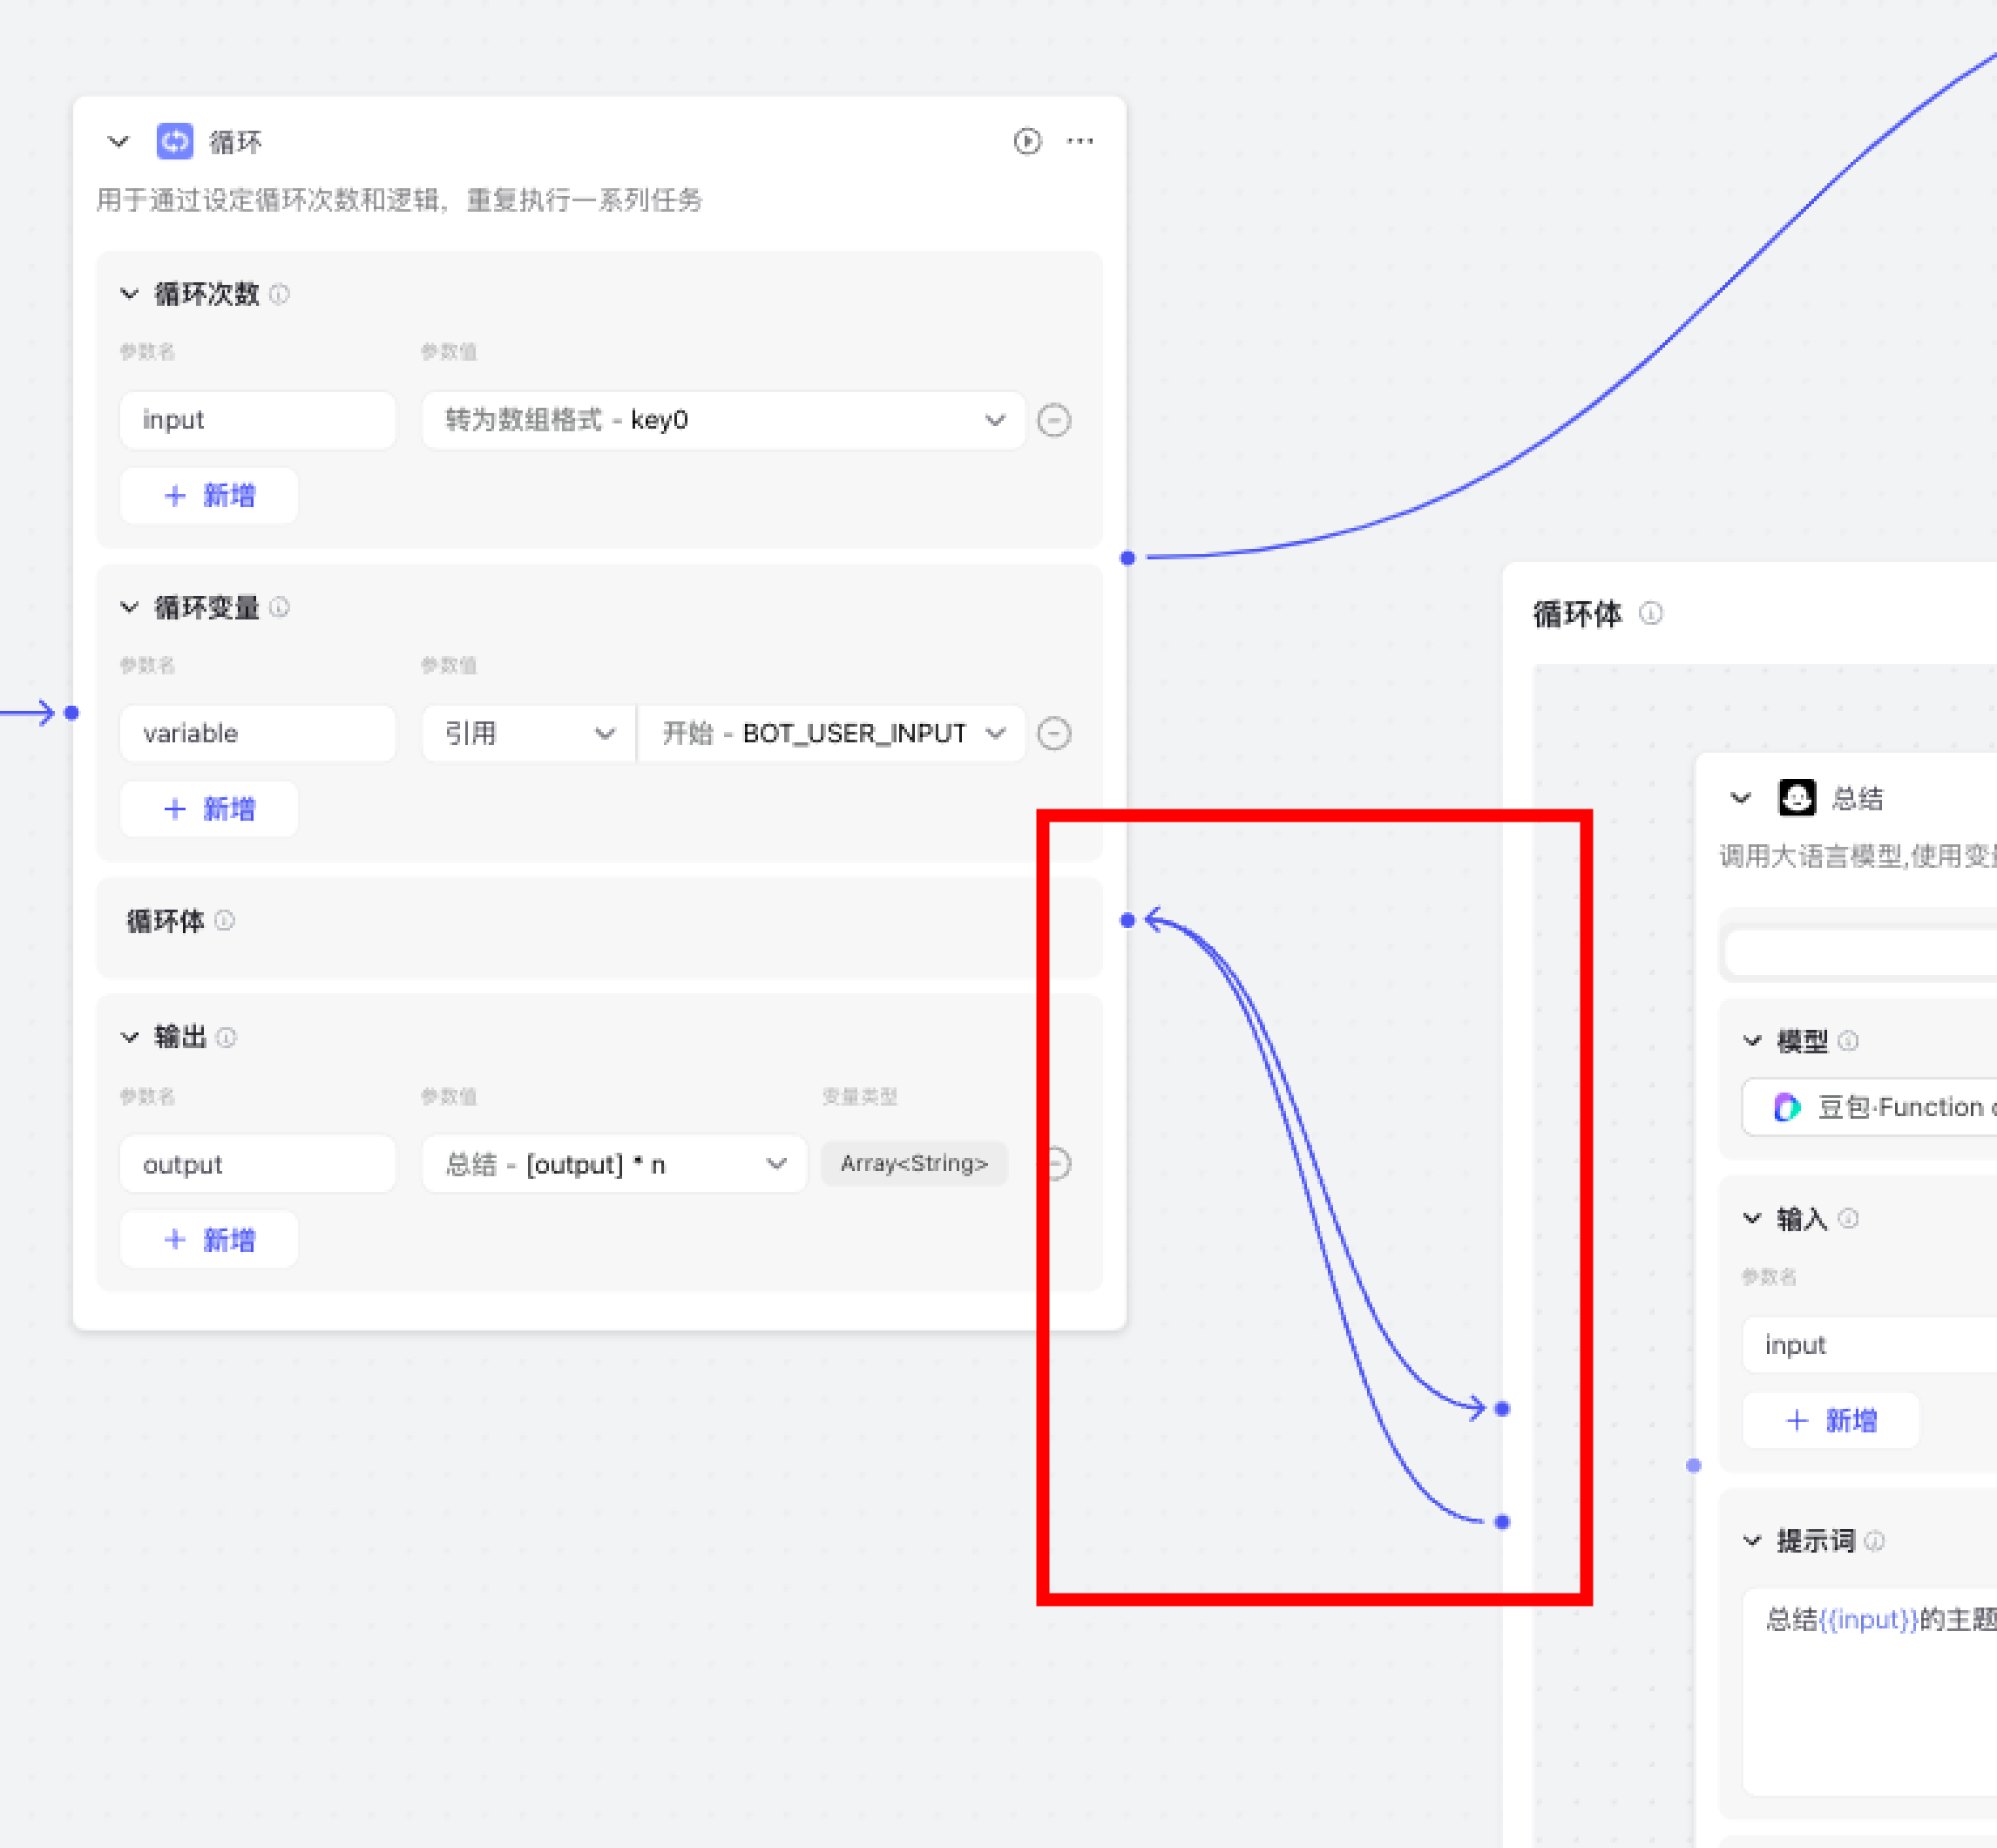Viewport: 1997px width, 1848px height.
Task: Click the output parameter name field
Action: (257, 1164)
